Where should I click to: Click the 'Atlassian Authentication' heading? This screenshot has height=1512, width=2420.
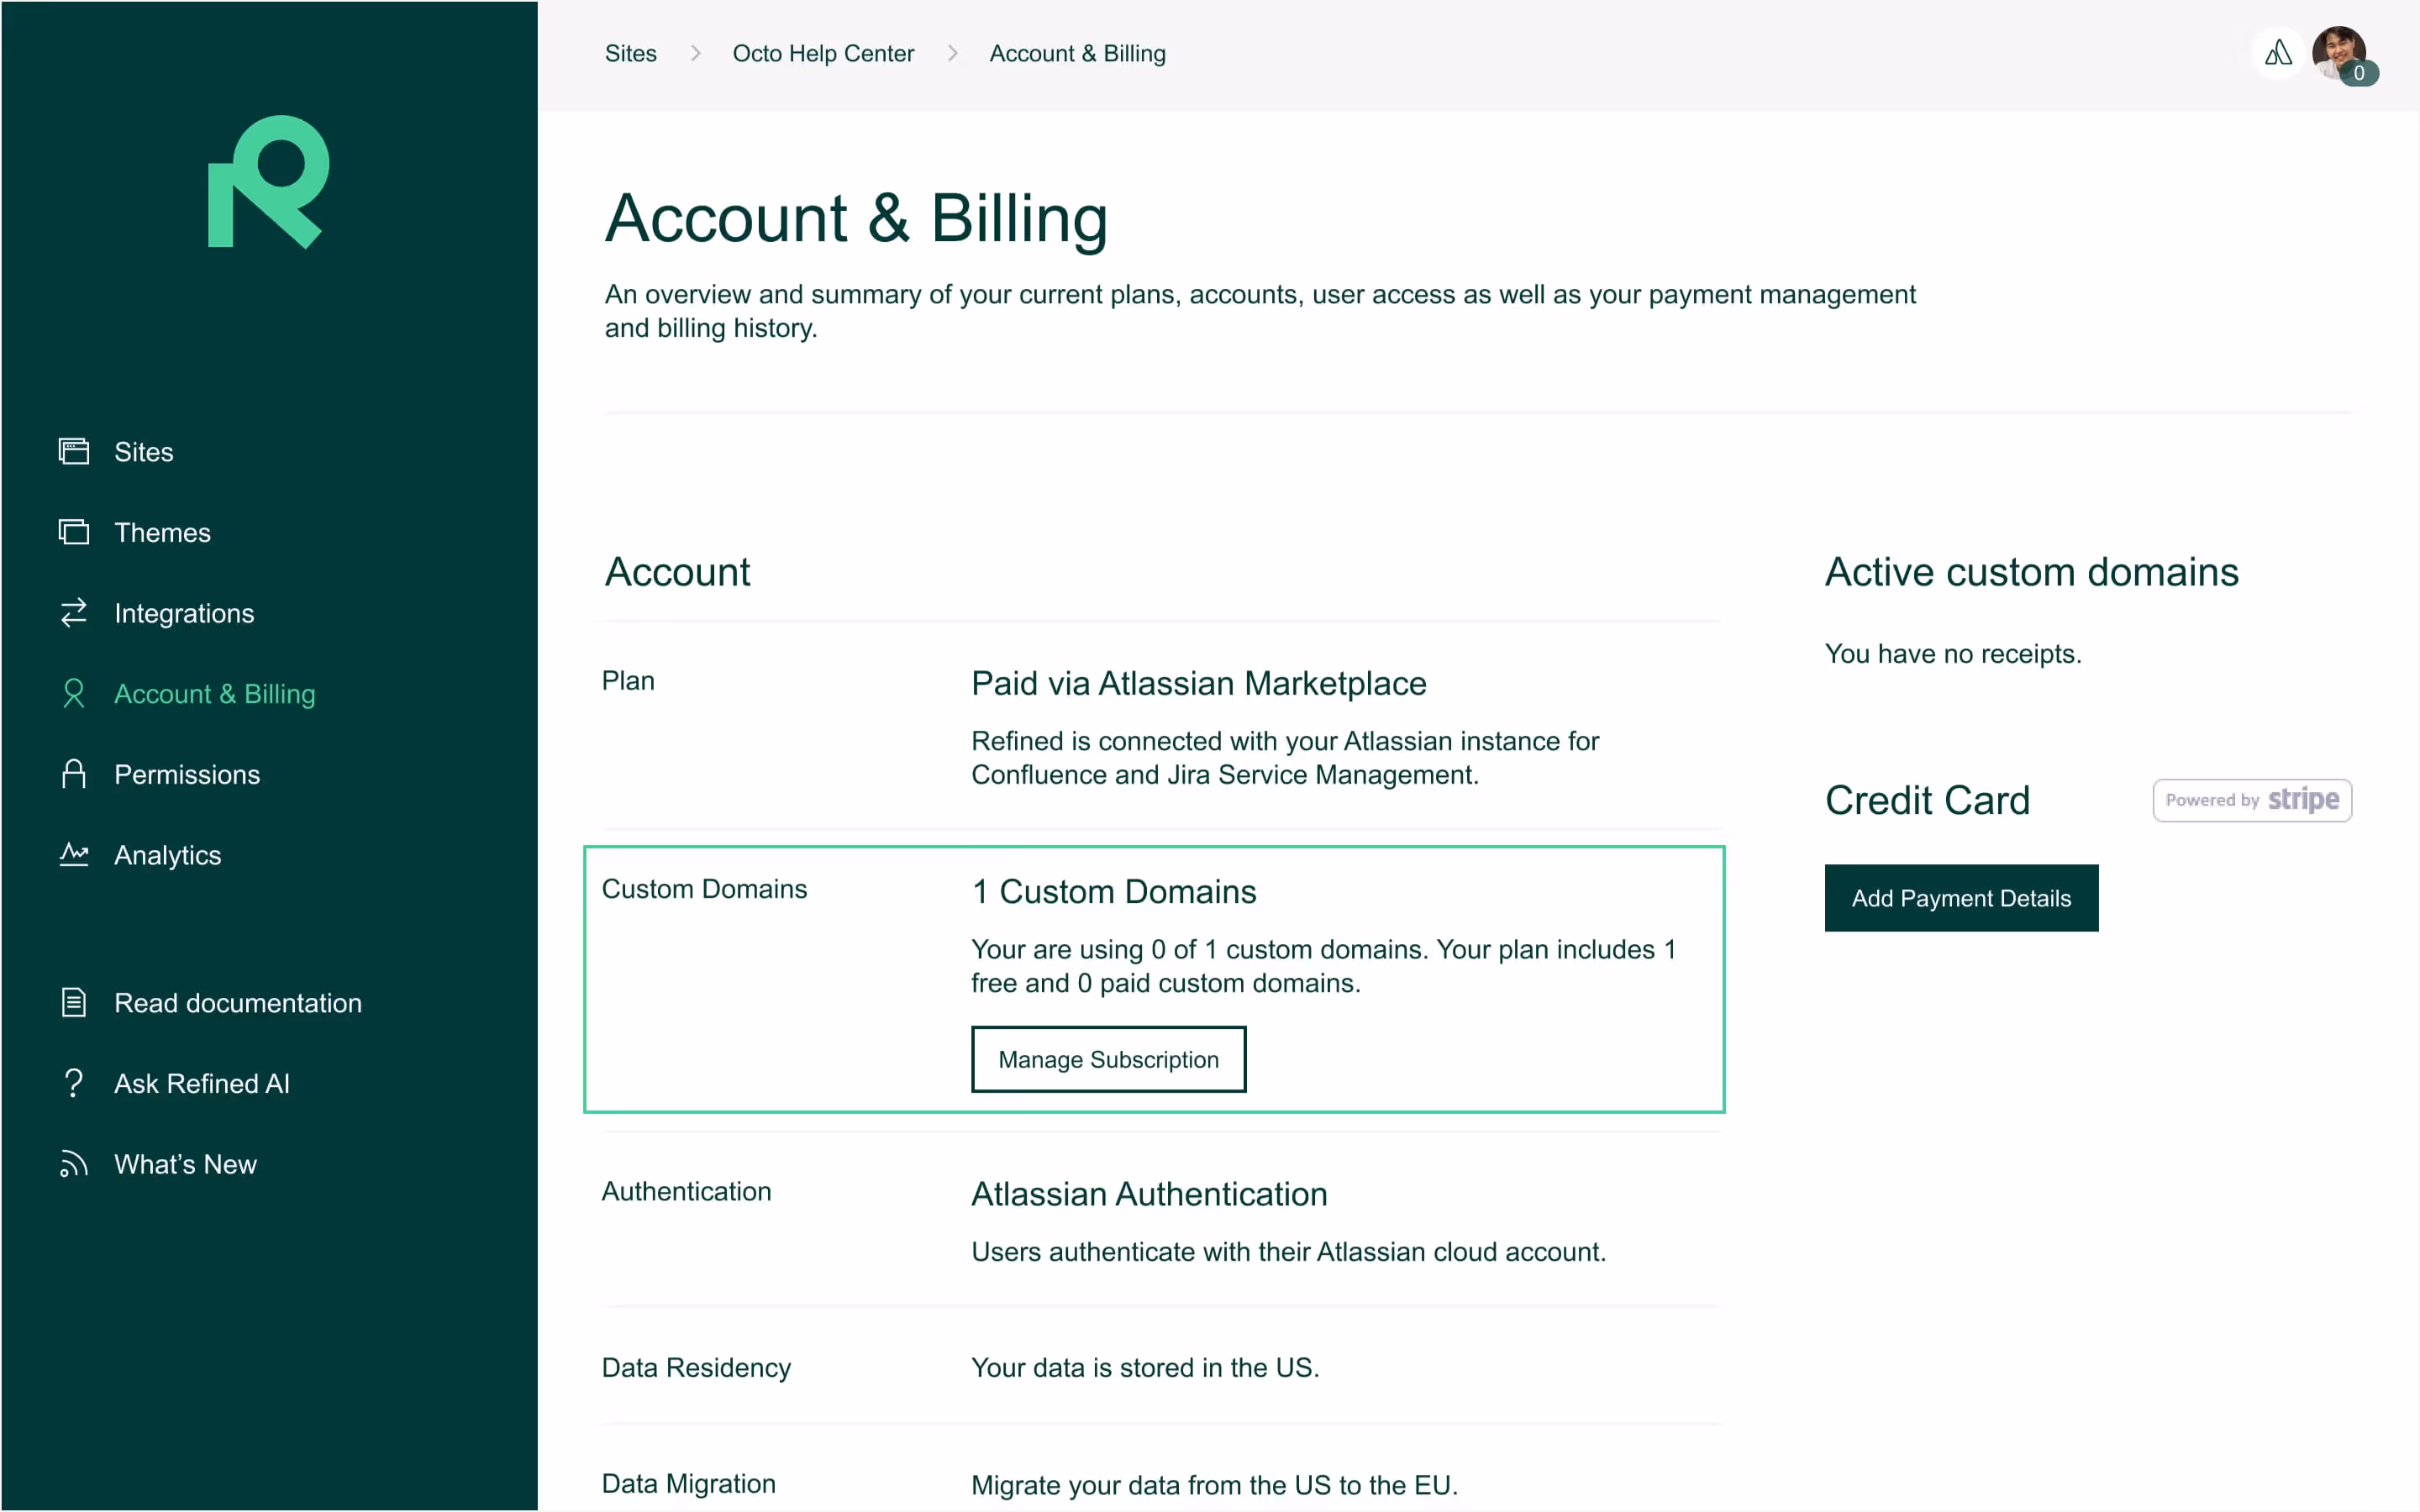coord(1149,1194)
